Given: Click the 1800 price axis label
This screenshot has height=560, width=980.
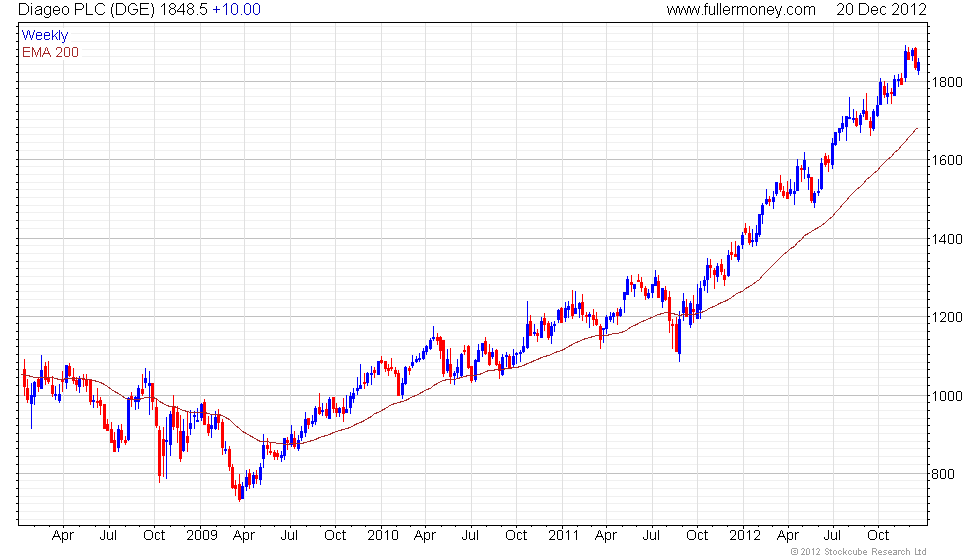Looking at the screenshot, I should pos(947,82).
